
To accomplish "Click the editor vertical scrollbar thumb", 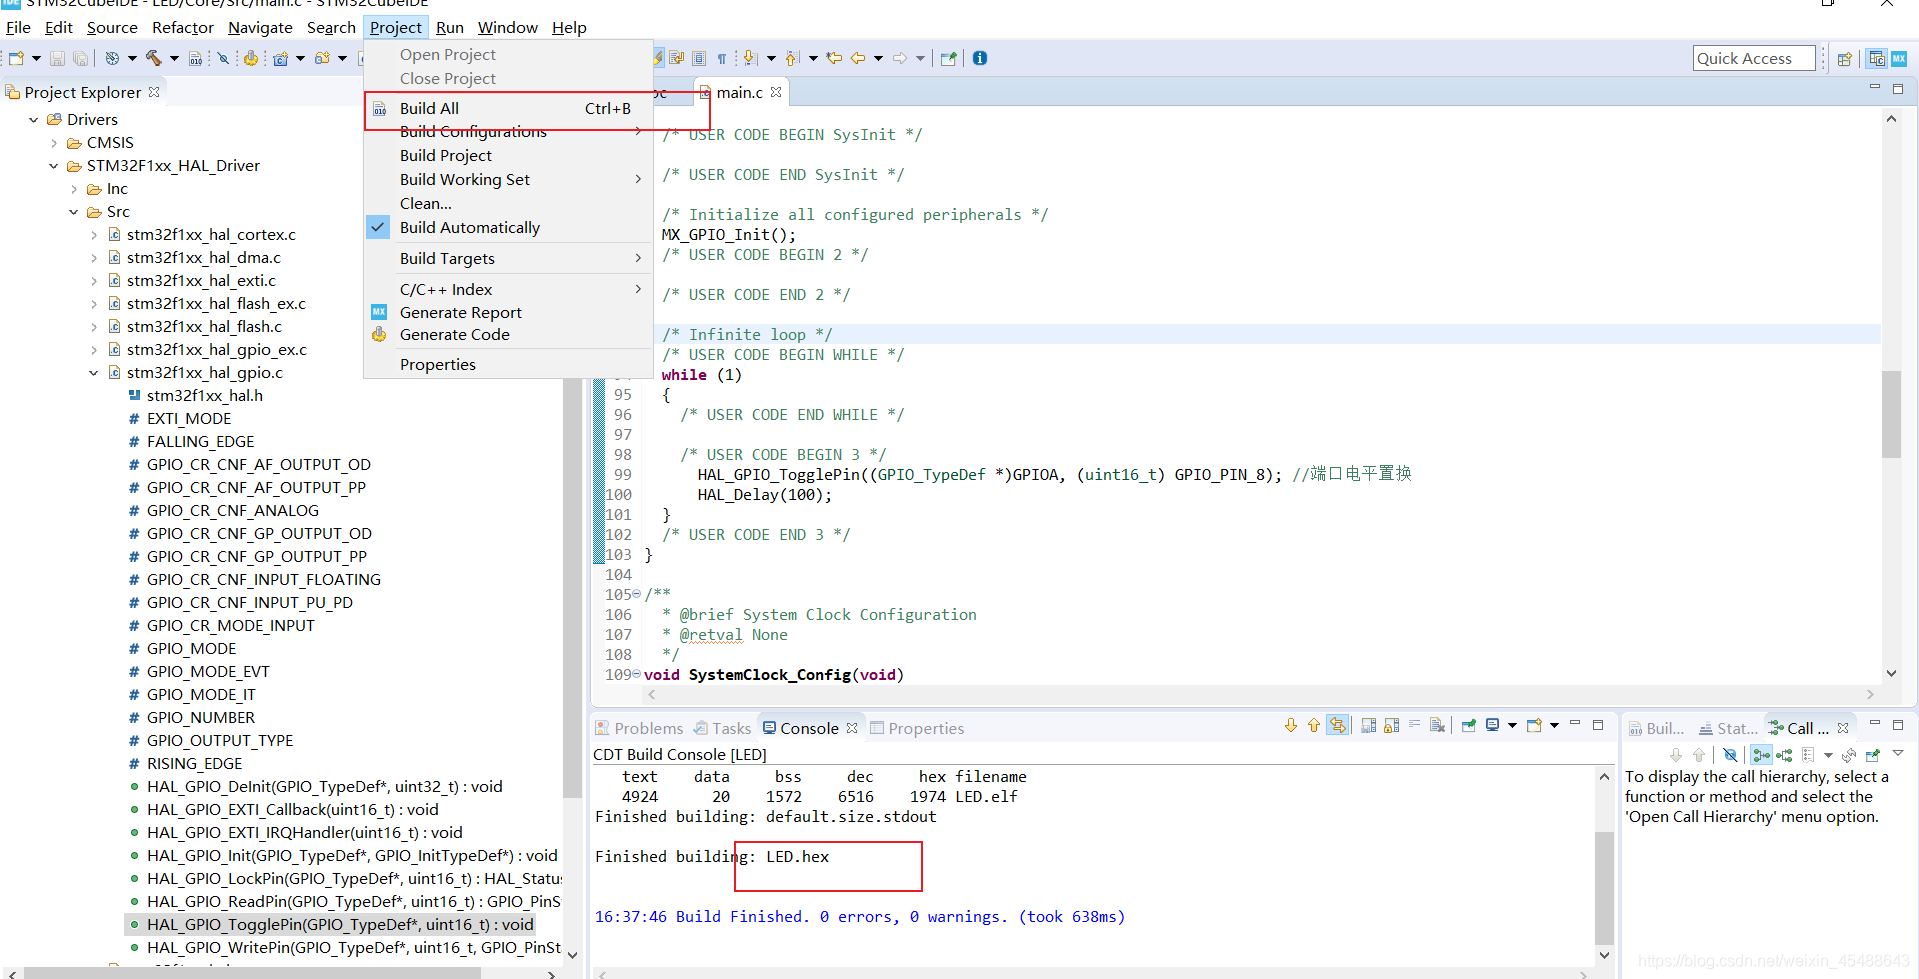I will tap(1891, 413).
